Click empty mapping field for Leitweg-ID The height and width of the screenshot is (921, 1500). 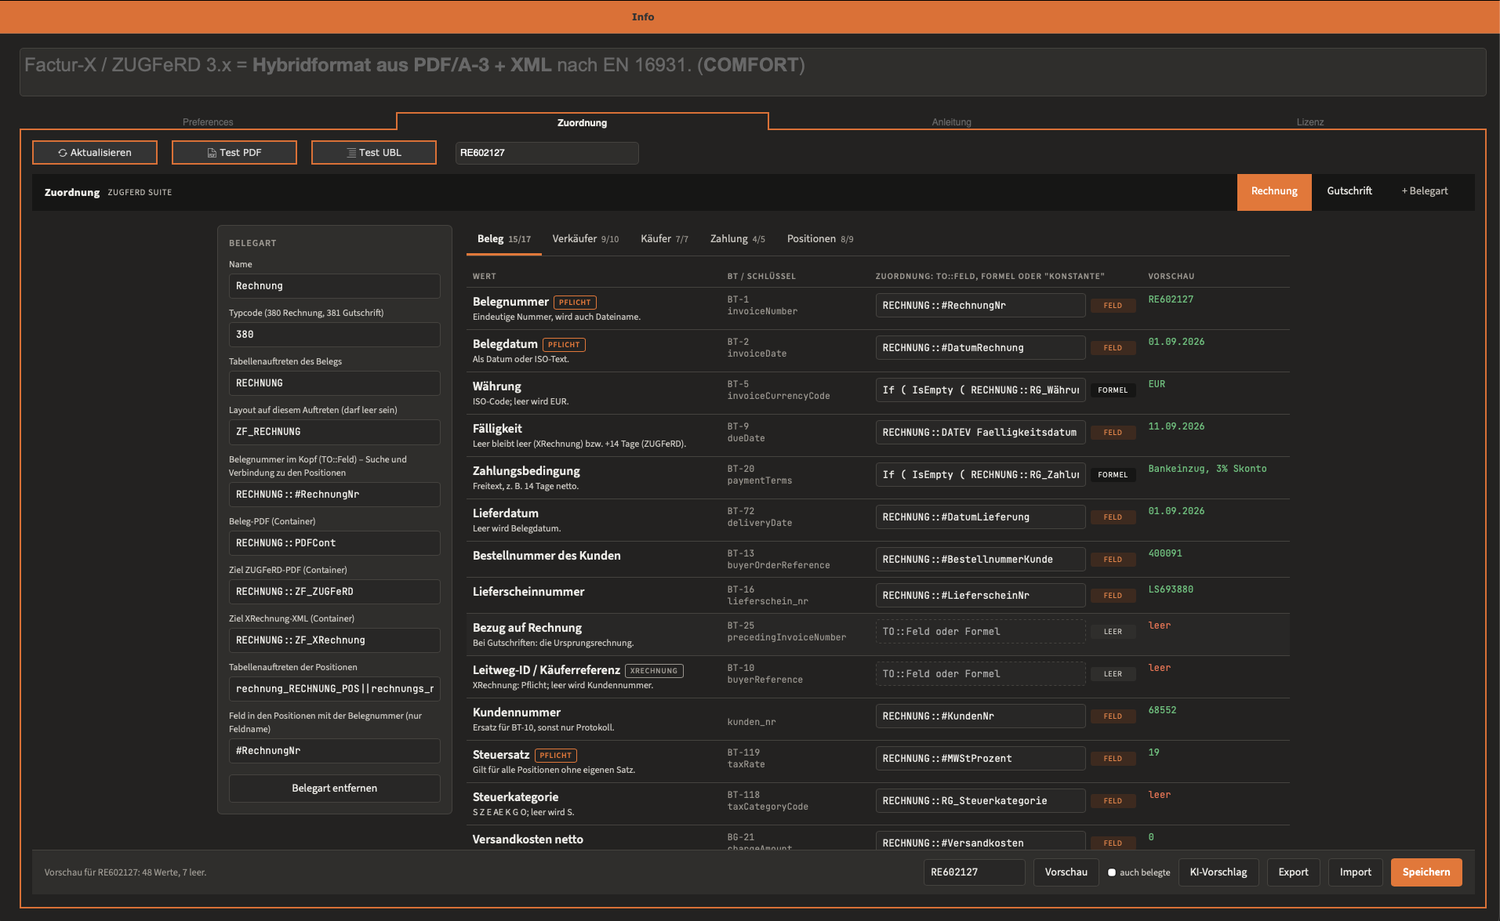pyautogui.click(x=980, y=674)
